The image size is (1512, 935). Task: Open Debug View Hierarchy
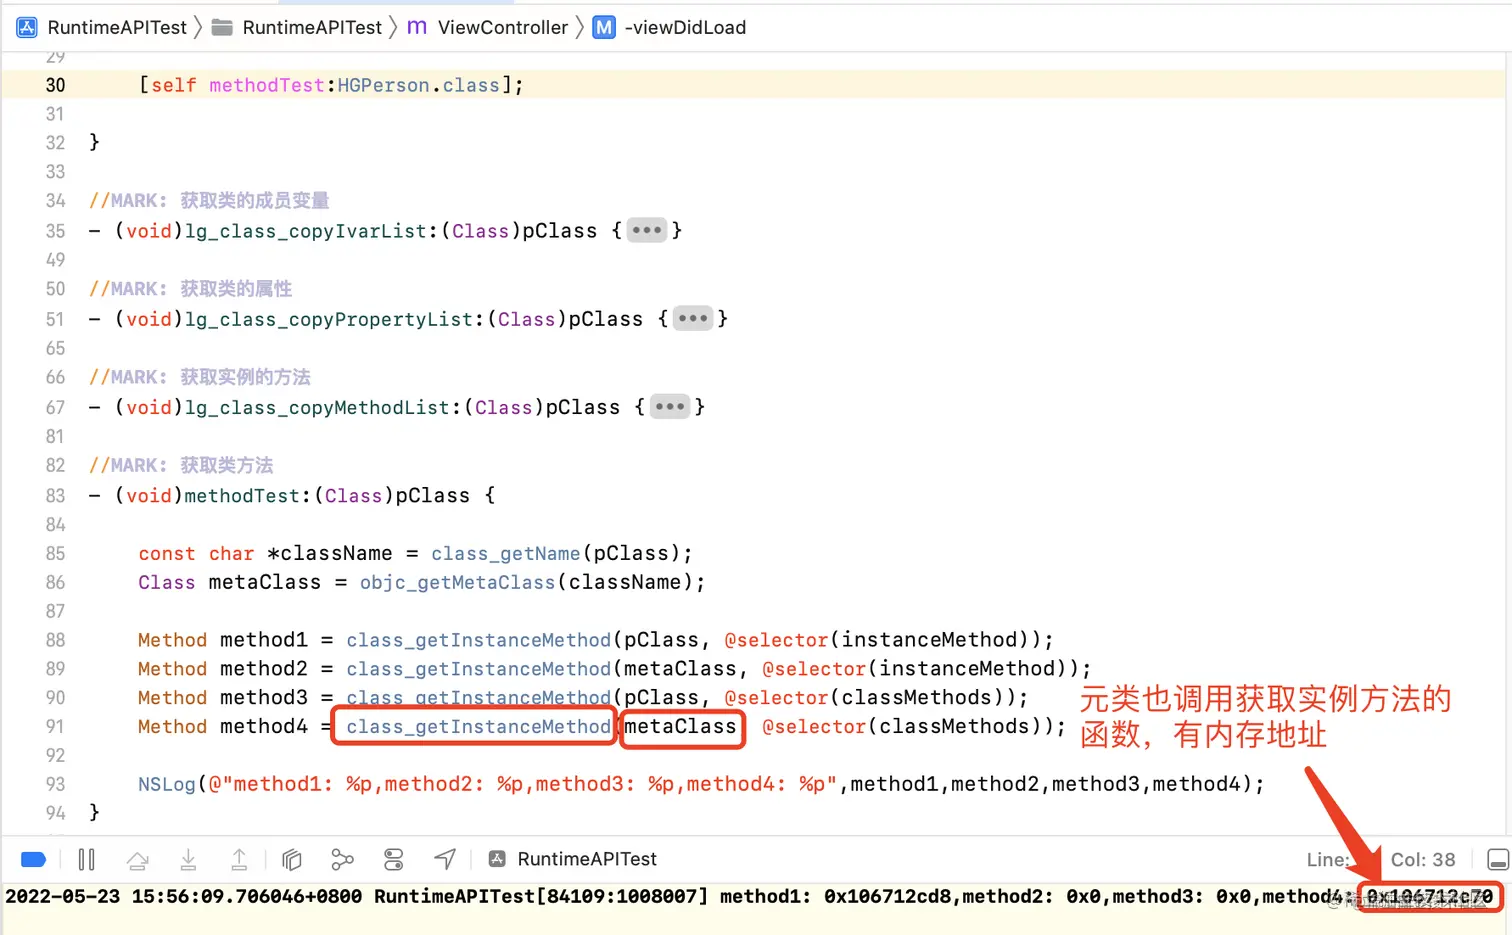292,859
